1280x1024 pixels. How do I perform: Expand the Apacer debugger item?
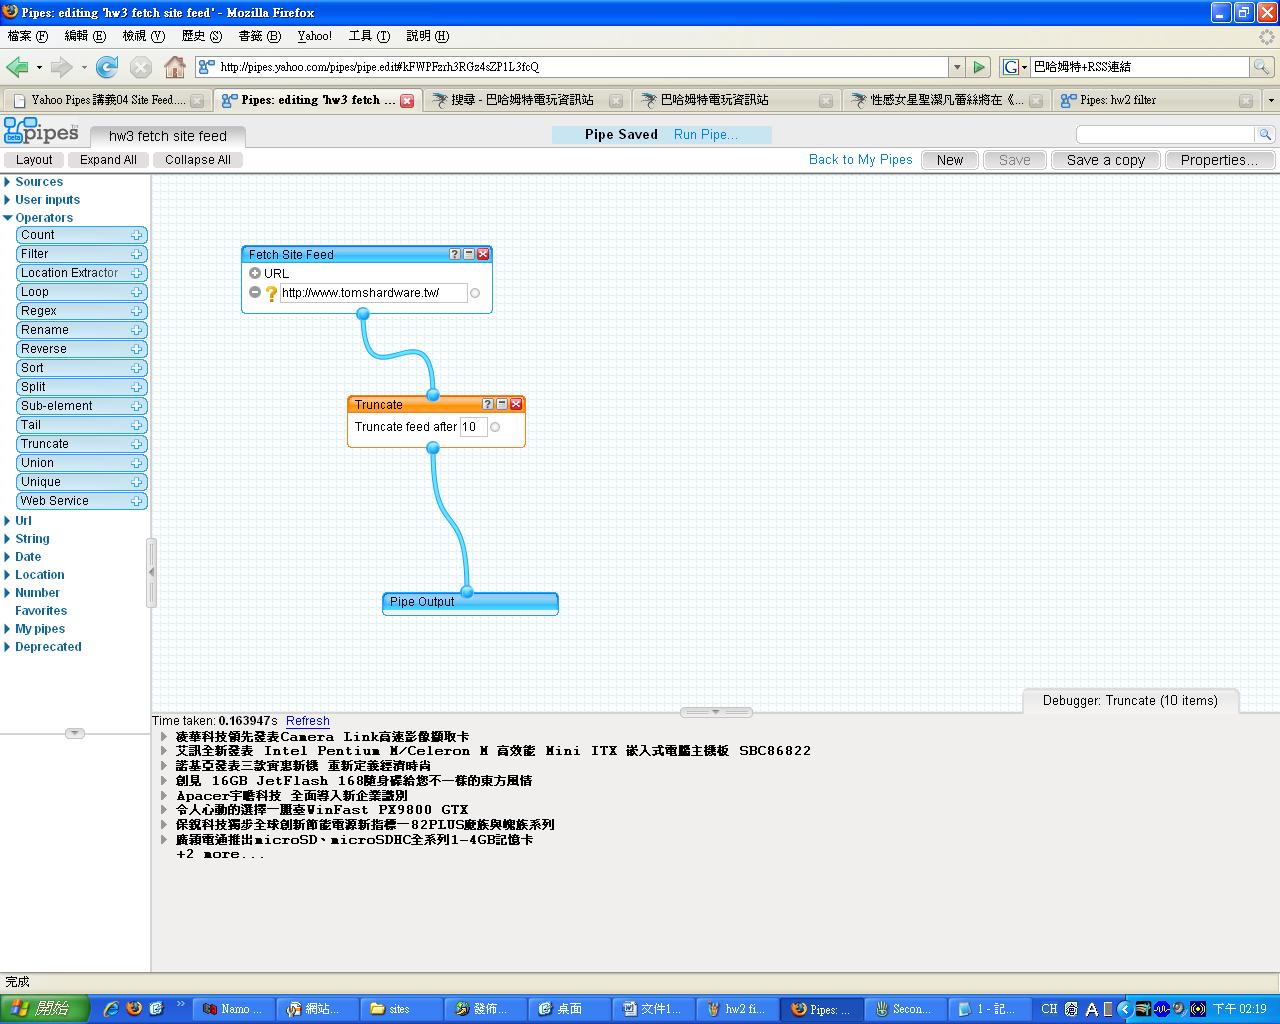coord(165,796)
